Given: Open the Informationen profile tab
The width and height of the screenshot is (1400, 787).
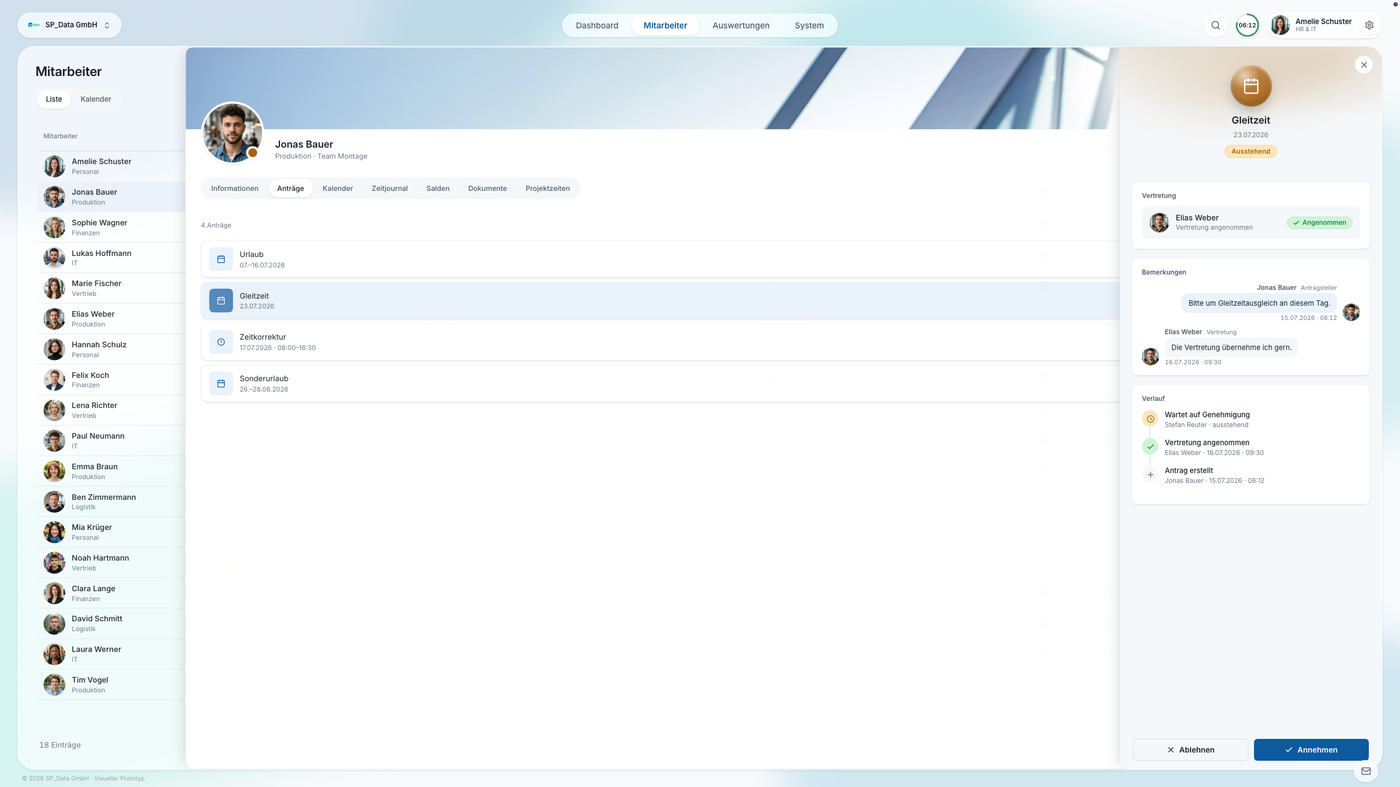Looking at the screenshot, I should click(x=234, y=188).
